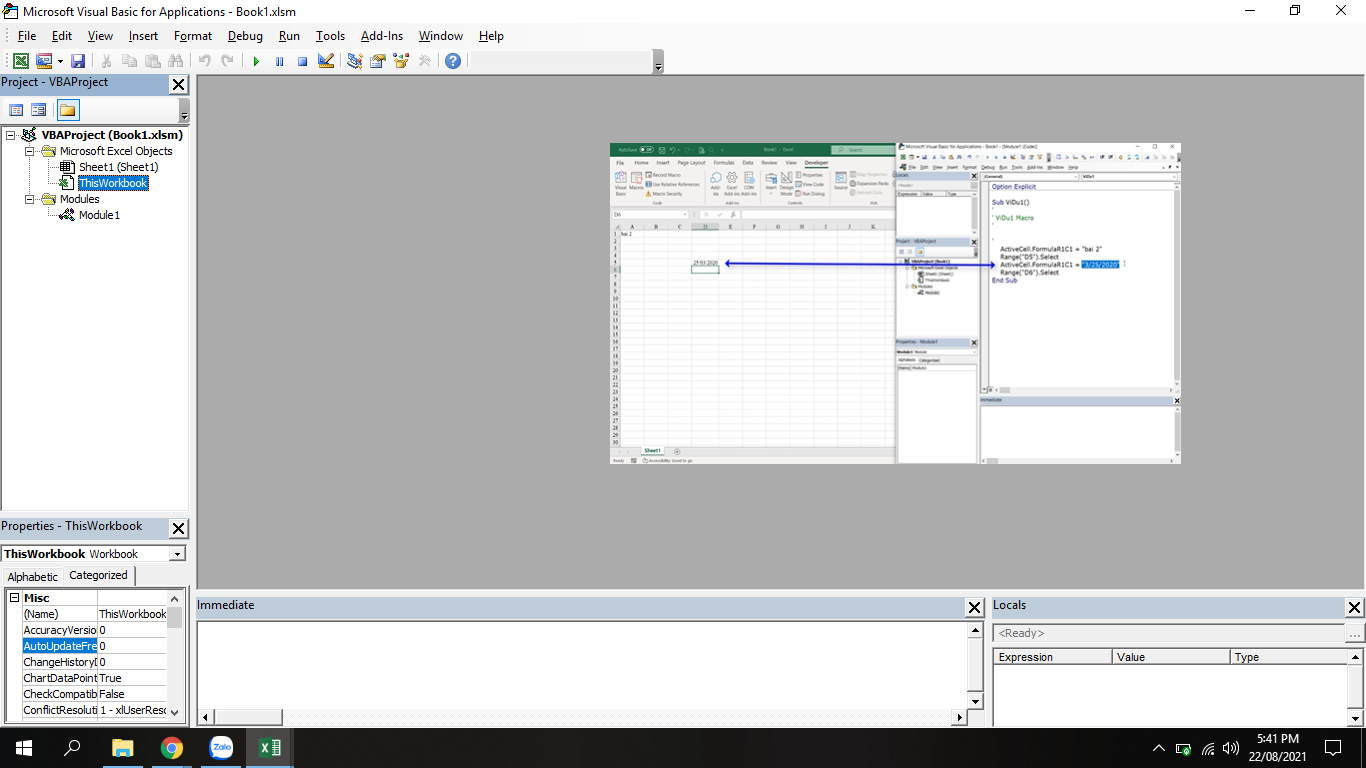Click the Paste clipboard icon
Image resolution: width=1366 pixels, height=768 pixels.
152,61
